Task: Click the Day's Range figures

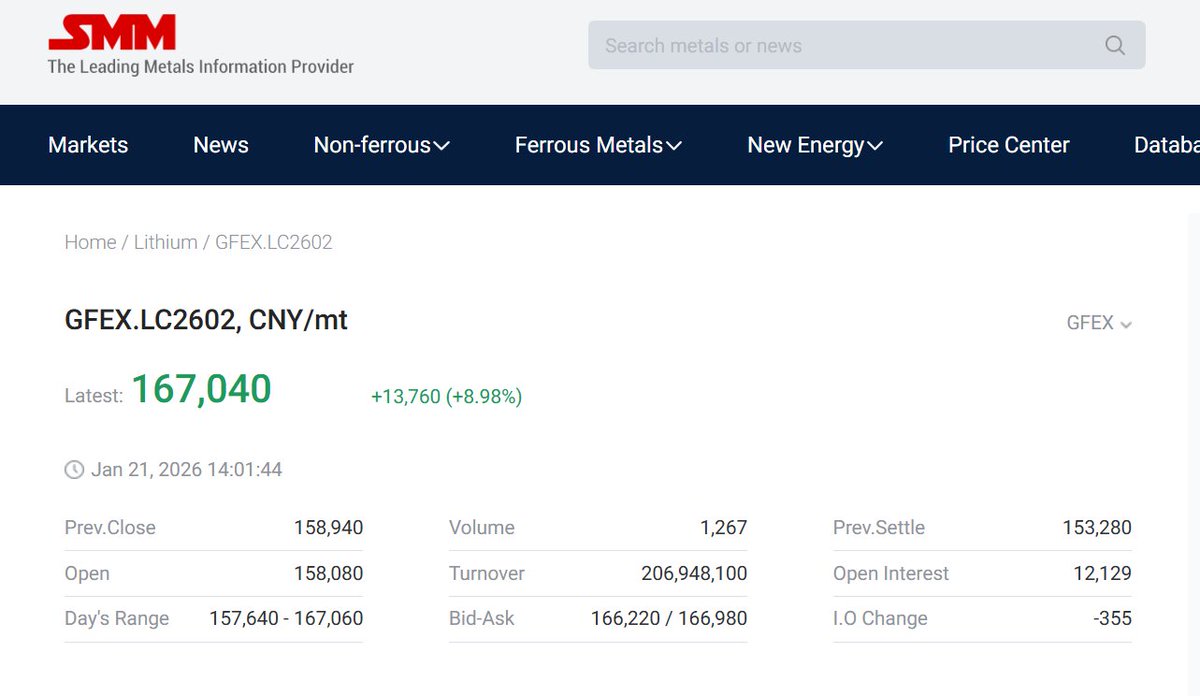Action: click(284, 618)
